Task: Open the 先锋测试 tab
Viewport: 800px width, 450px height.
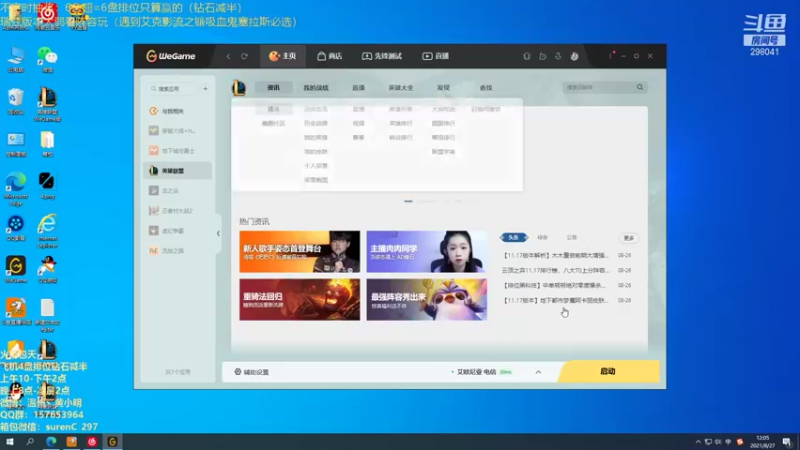Action: (382, 56)
